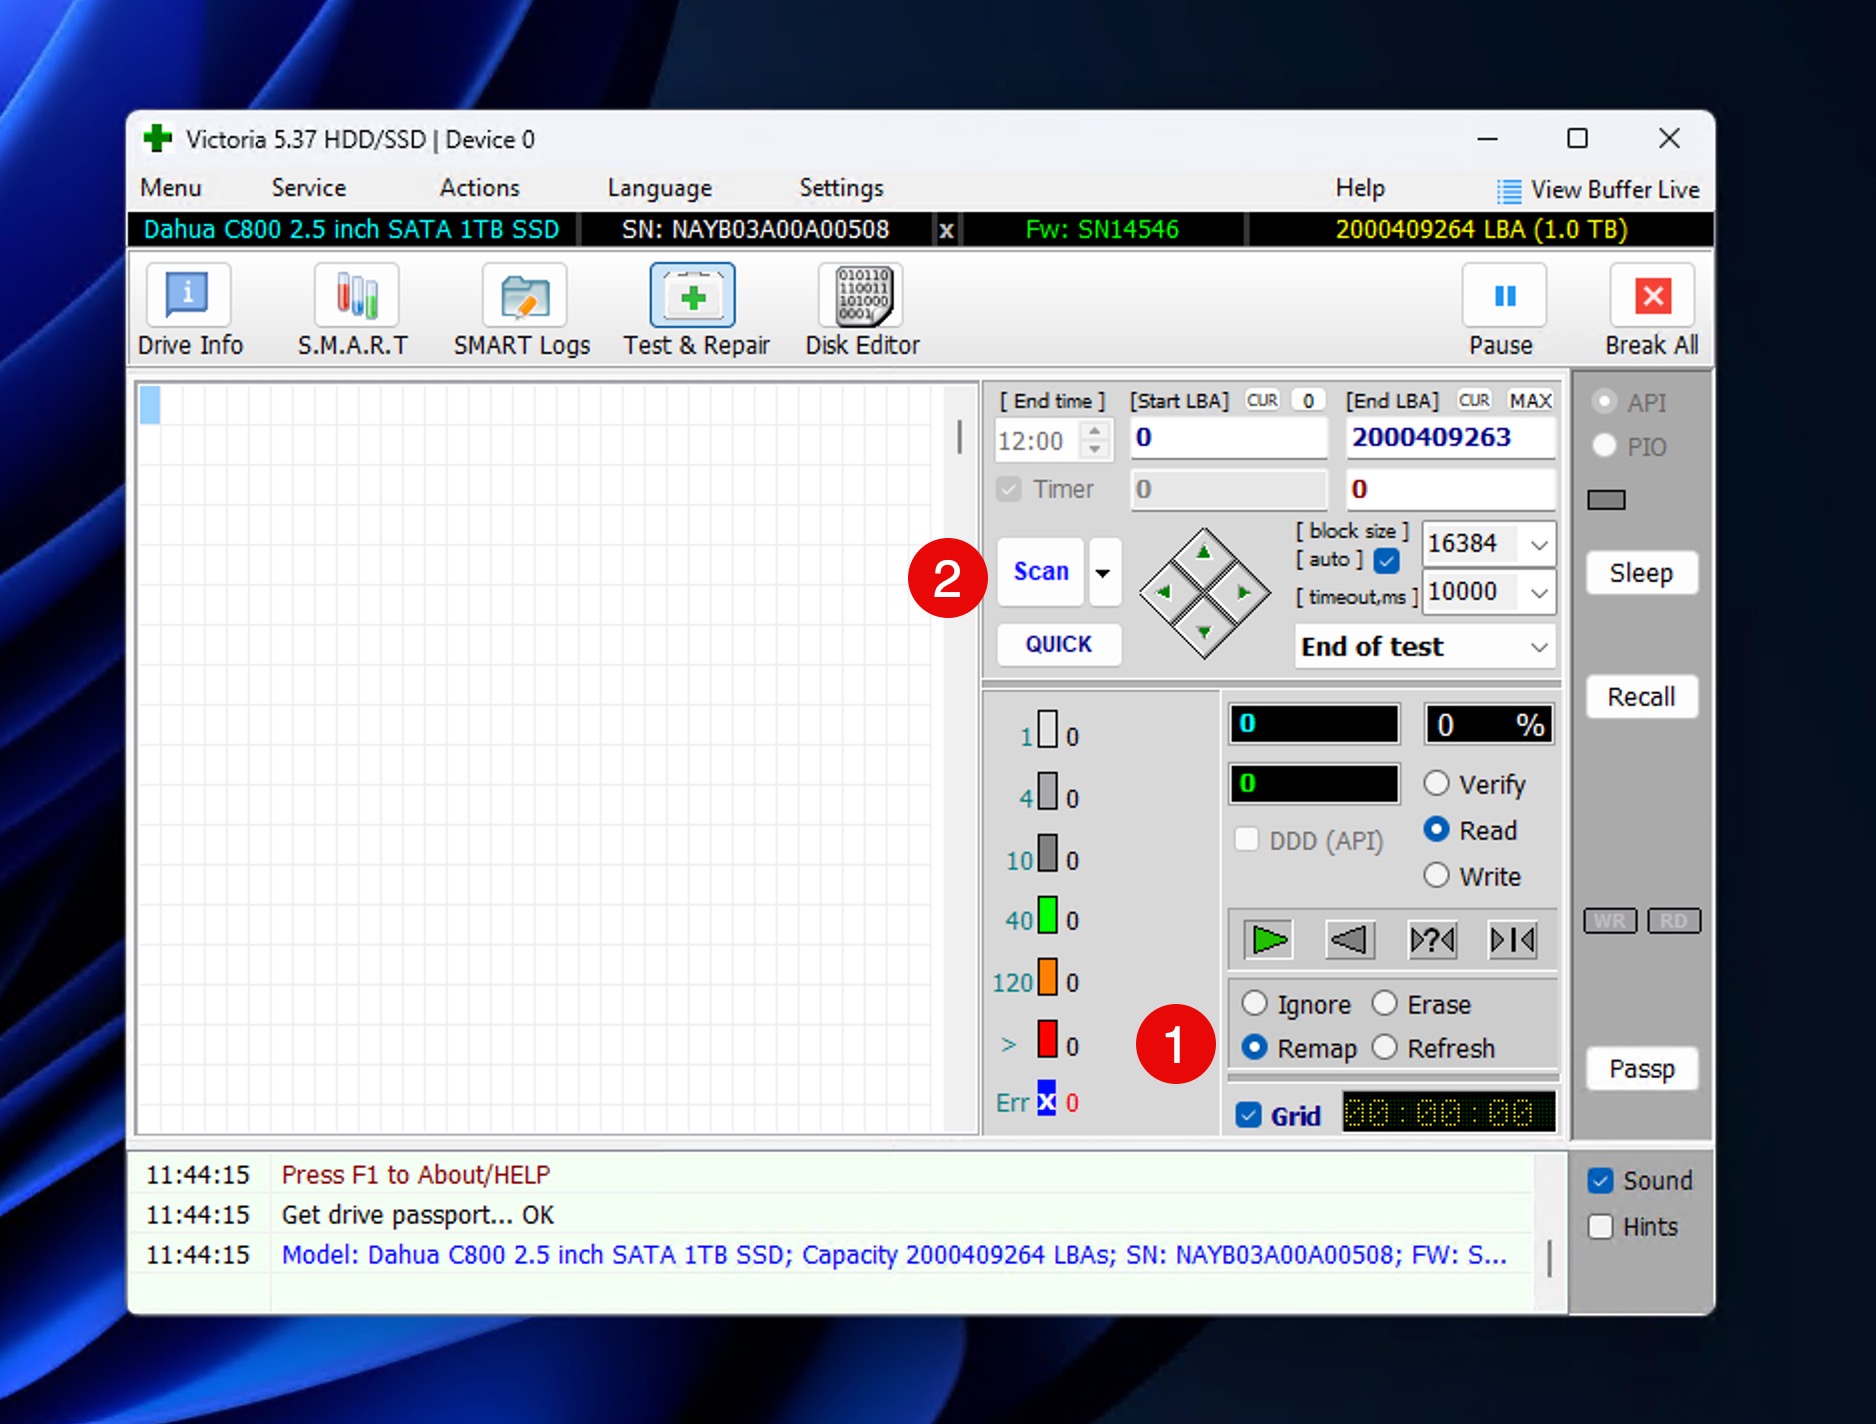The height and width of the screenshot is (1424, 1876).
Task: Select the PIO access mode radio
Action: [1604, 445]
